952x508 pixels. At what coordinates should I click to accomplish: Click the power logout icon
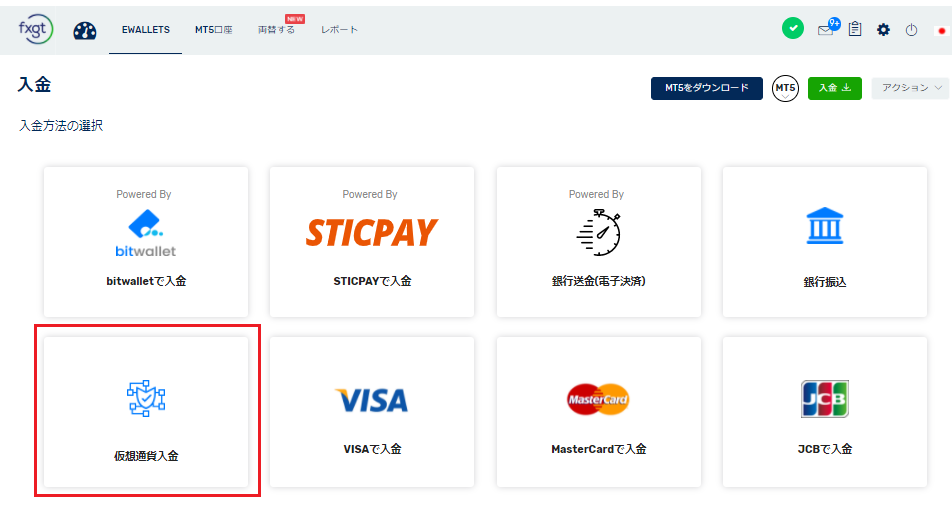(911, 30)
